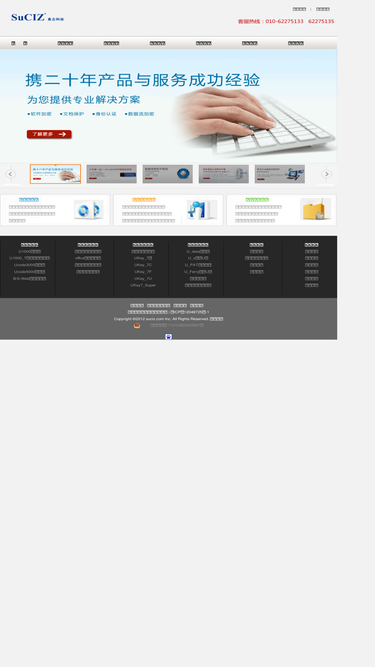Click the hotline number 010-62275133
375x667 pixels.
click(284, 21)
